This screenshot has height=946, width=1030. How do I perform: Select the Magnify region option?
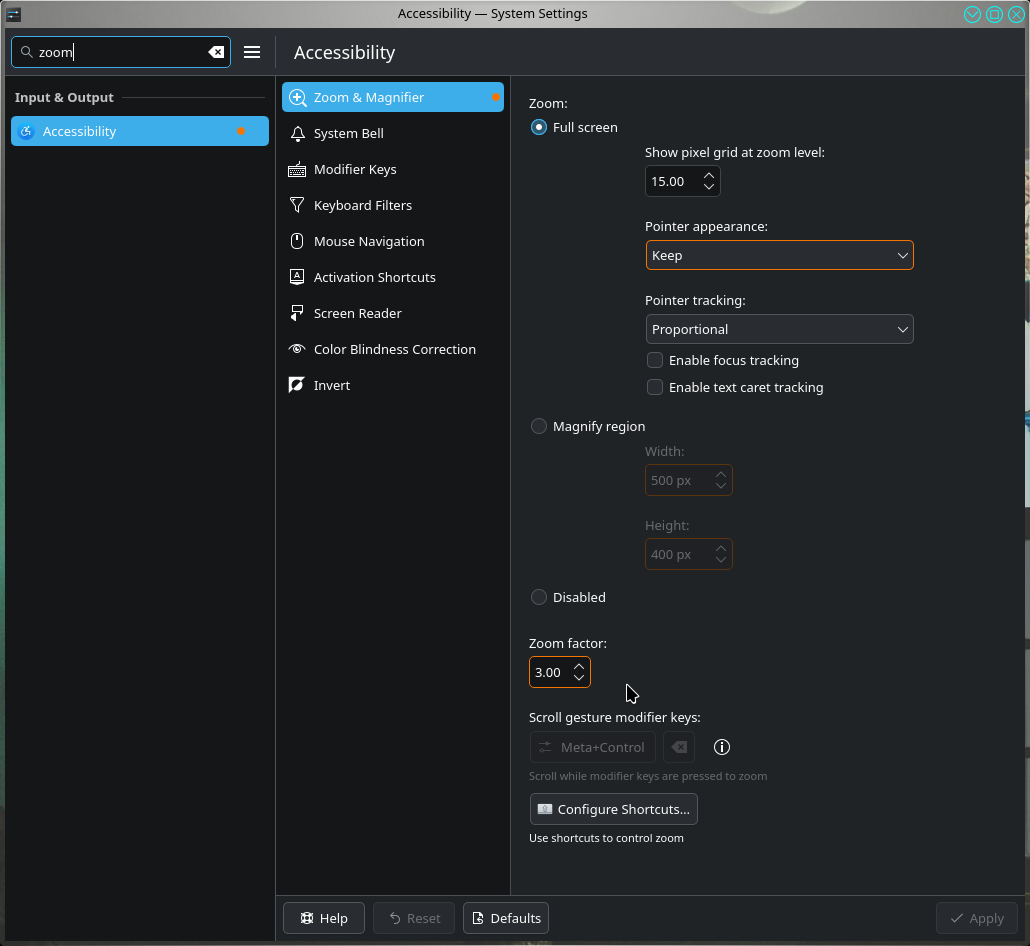pos(539,426)
